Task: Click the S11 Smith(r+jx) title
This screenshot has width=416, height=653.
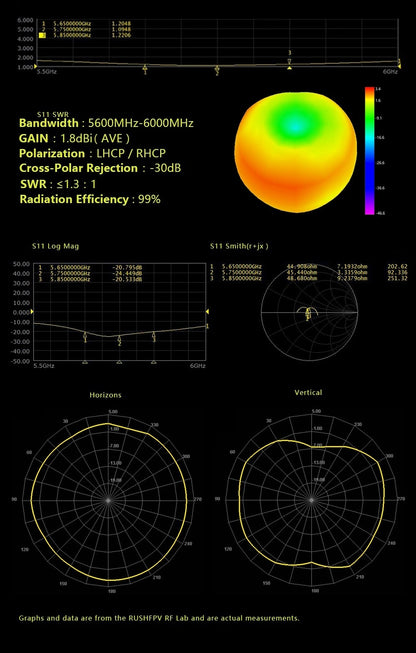Action: (x=239, y=246)
